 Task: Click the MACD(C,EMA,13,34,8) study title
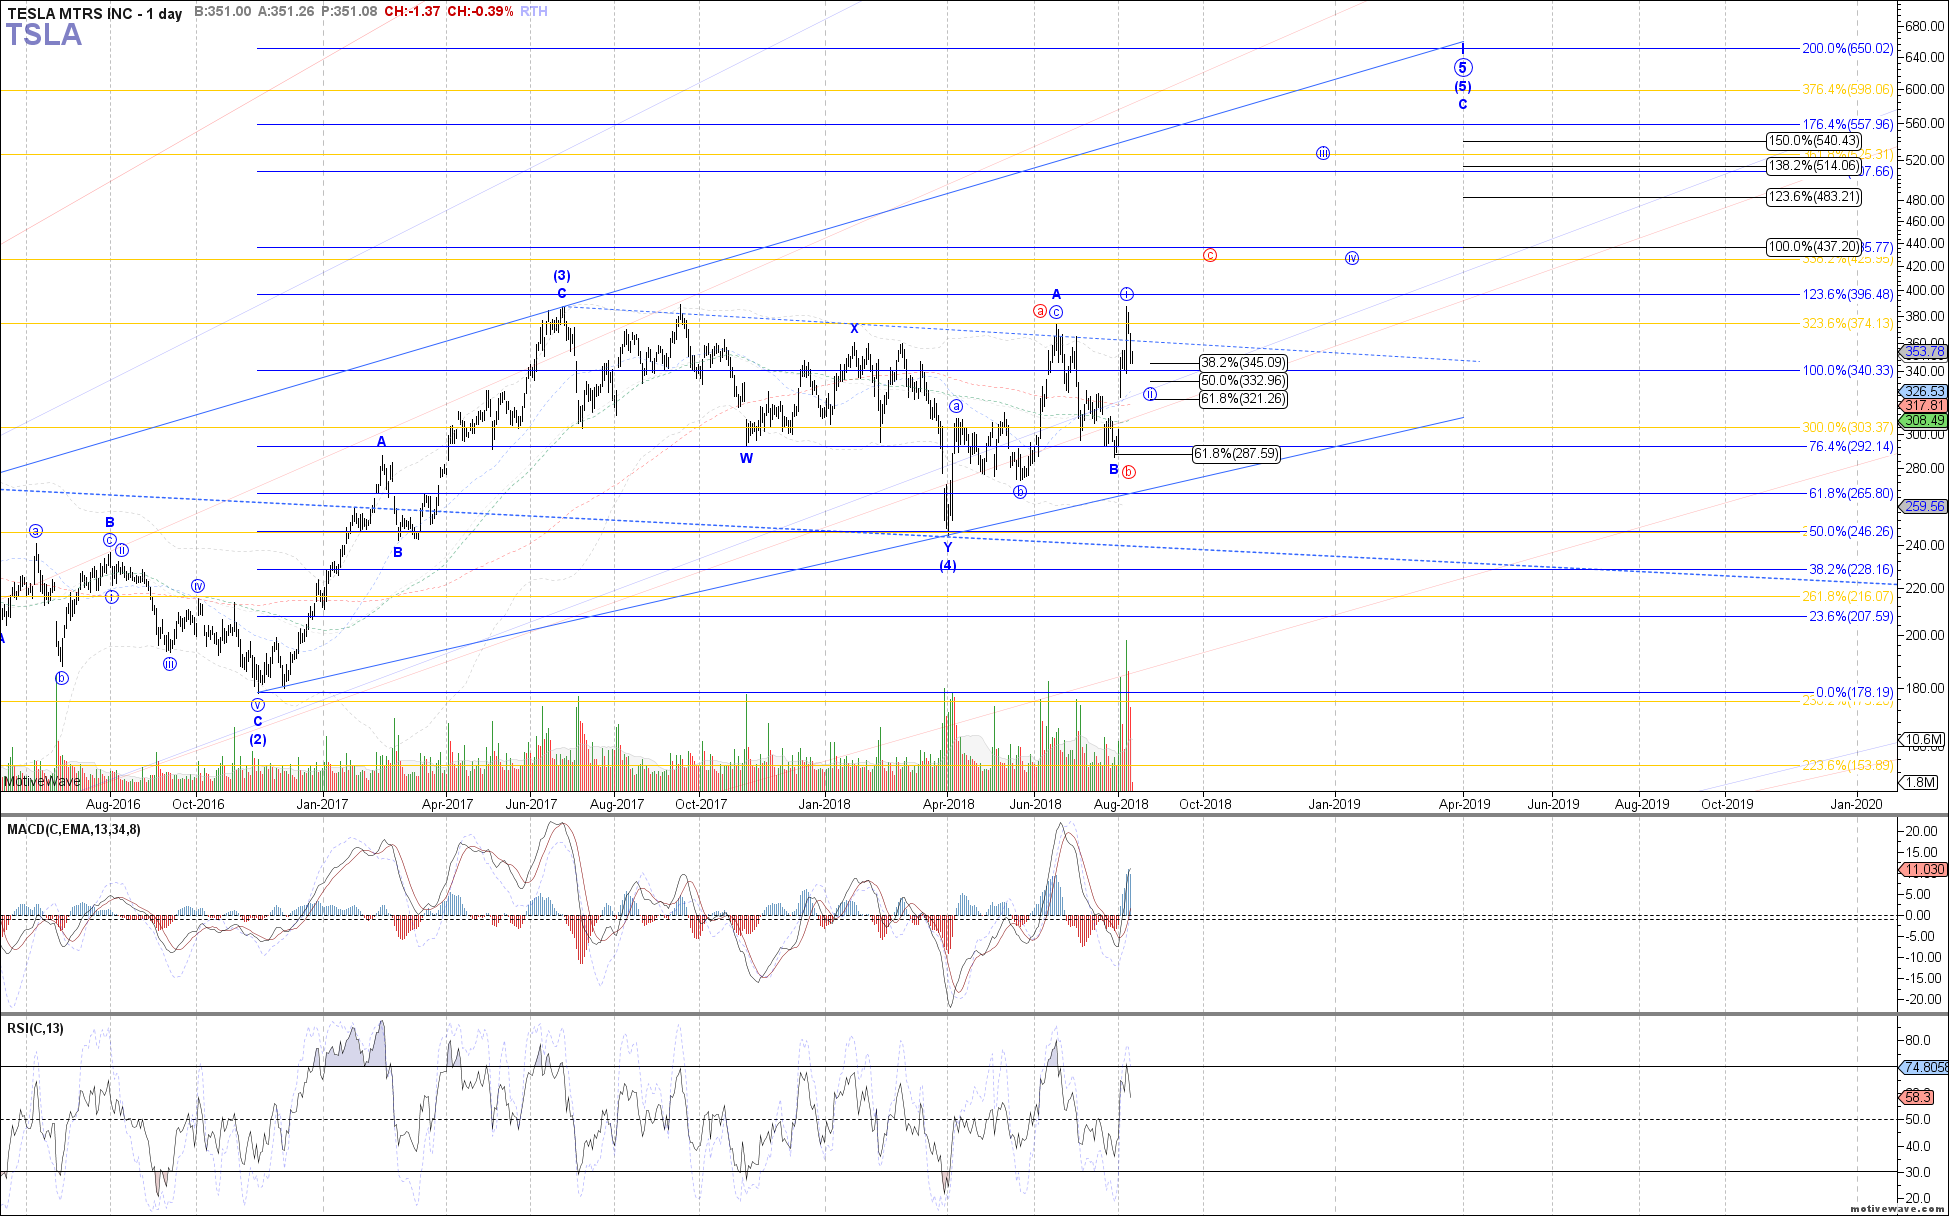tap(74, 829)
